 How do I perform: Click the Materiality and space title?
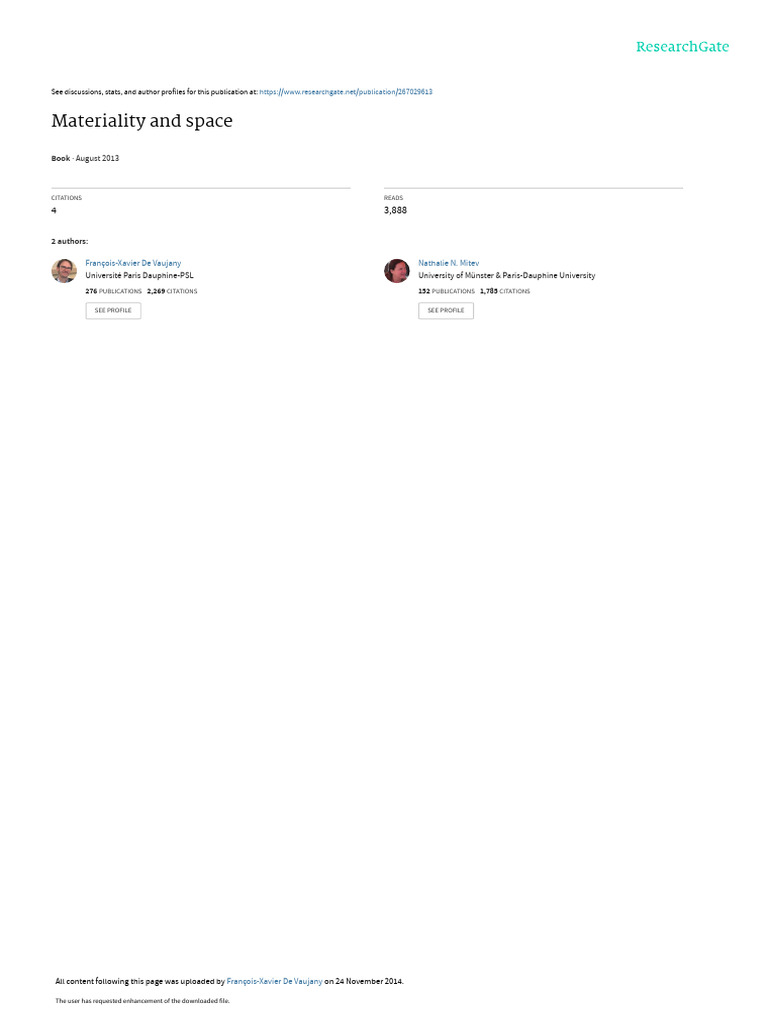pos(142,121)
